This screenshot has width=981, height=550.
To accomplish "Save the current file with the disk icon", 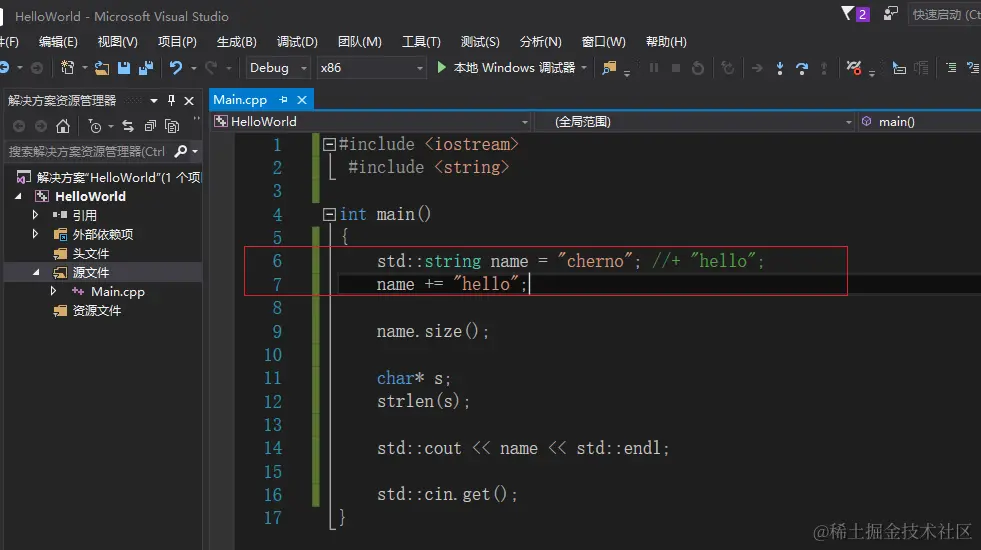I will (124, 68).
